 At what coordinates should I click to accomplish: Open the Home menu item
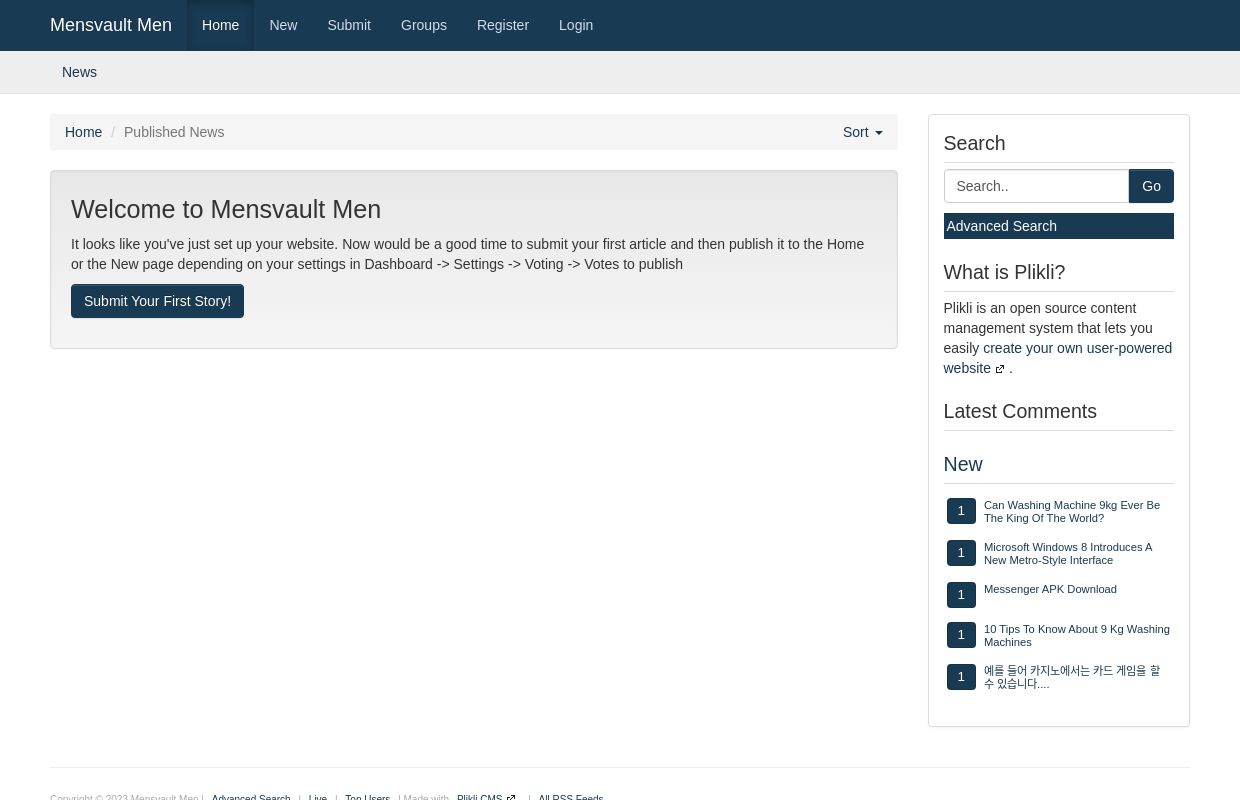[x=220, y=25]
